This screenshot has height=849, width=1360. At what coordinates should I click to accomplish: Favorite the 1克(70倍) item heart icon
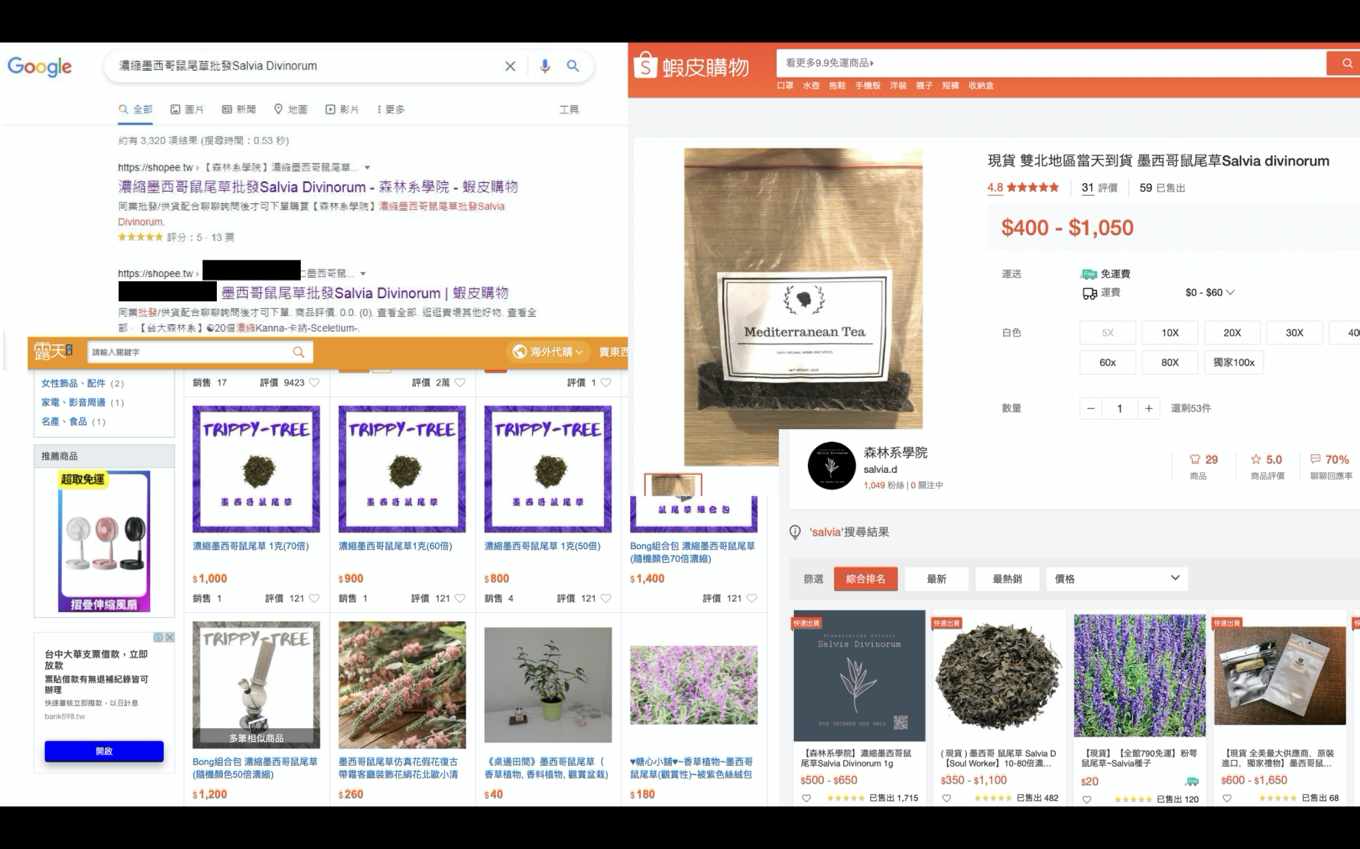314,599
